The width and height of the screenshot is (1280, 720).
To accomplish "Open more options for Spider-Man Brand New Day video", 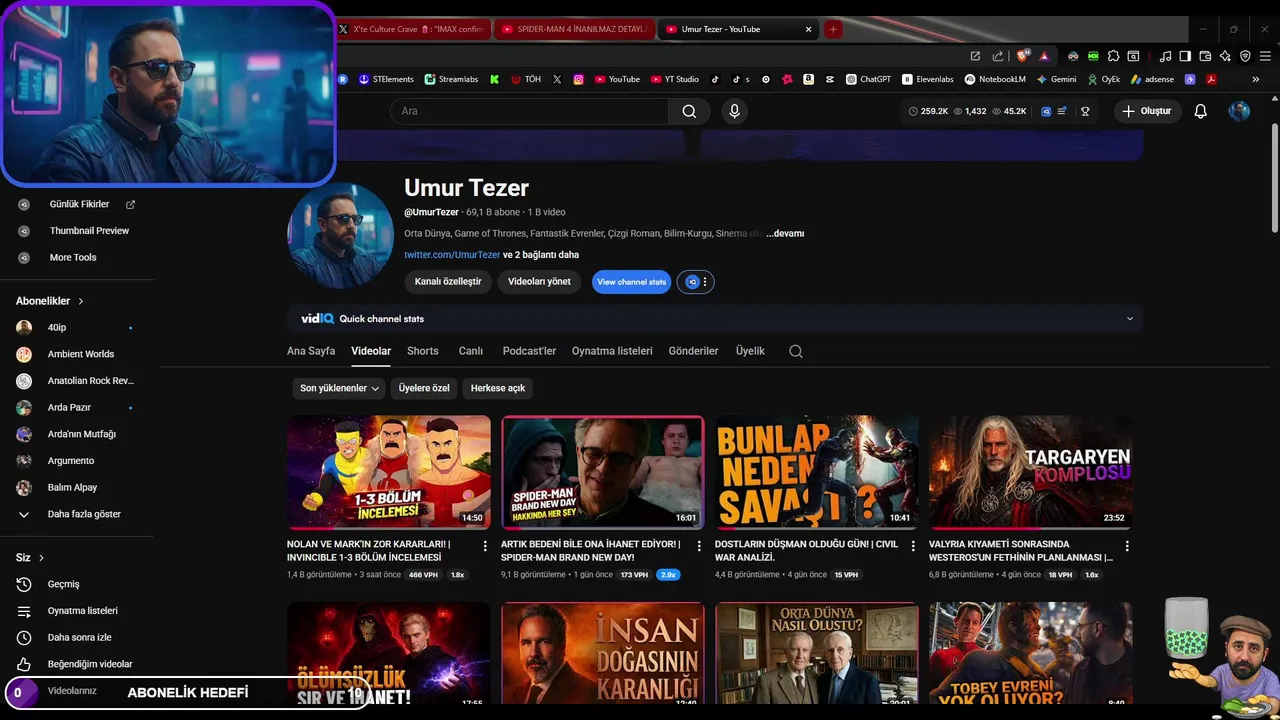I will (x=699, y=546).
